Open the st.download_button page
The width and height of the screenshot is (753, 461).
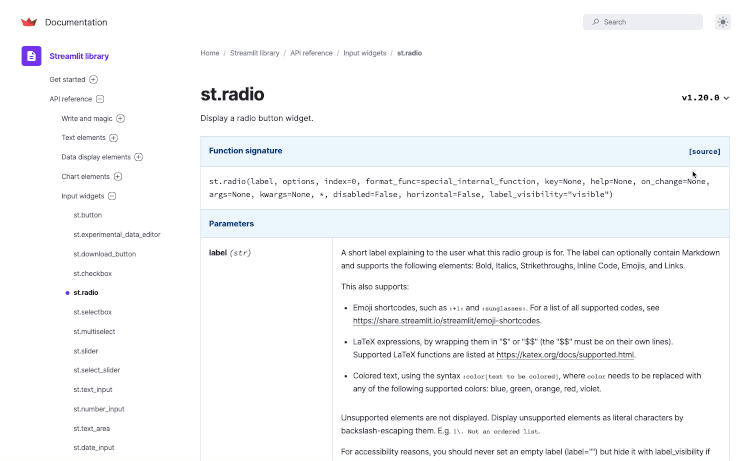(105, 254)
